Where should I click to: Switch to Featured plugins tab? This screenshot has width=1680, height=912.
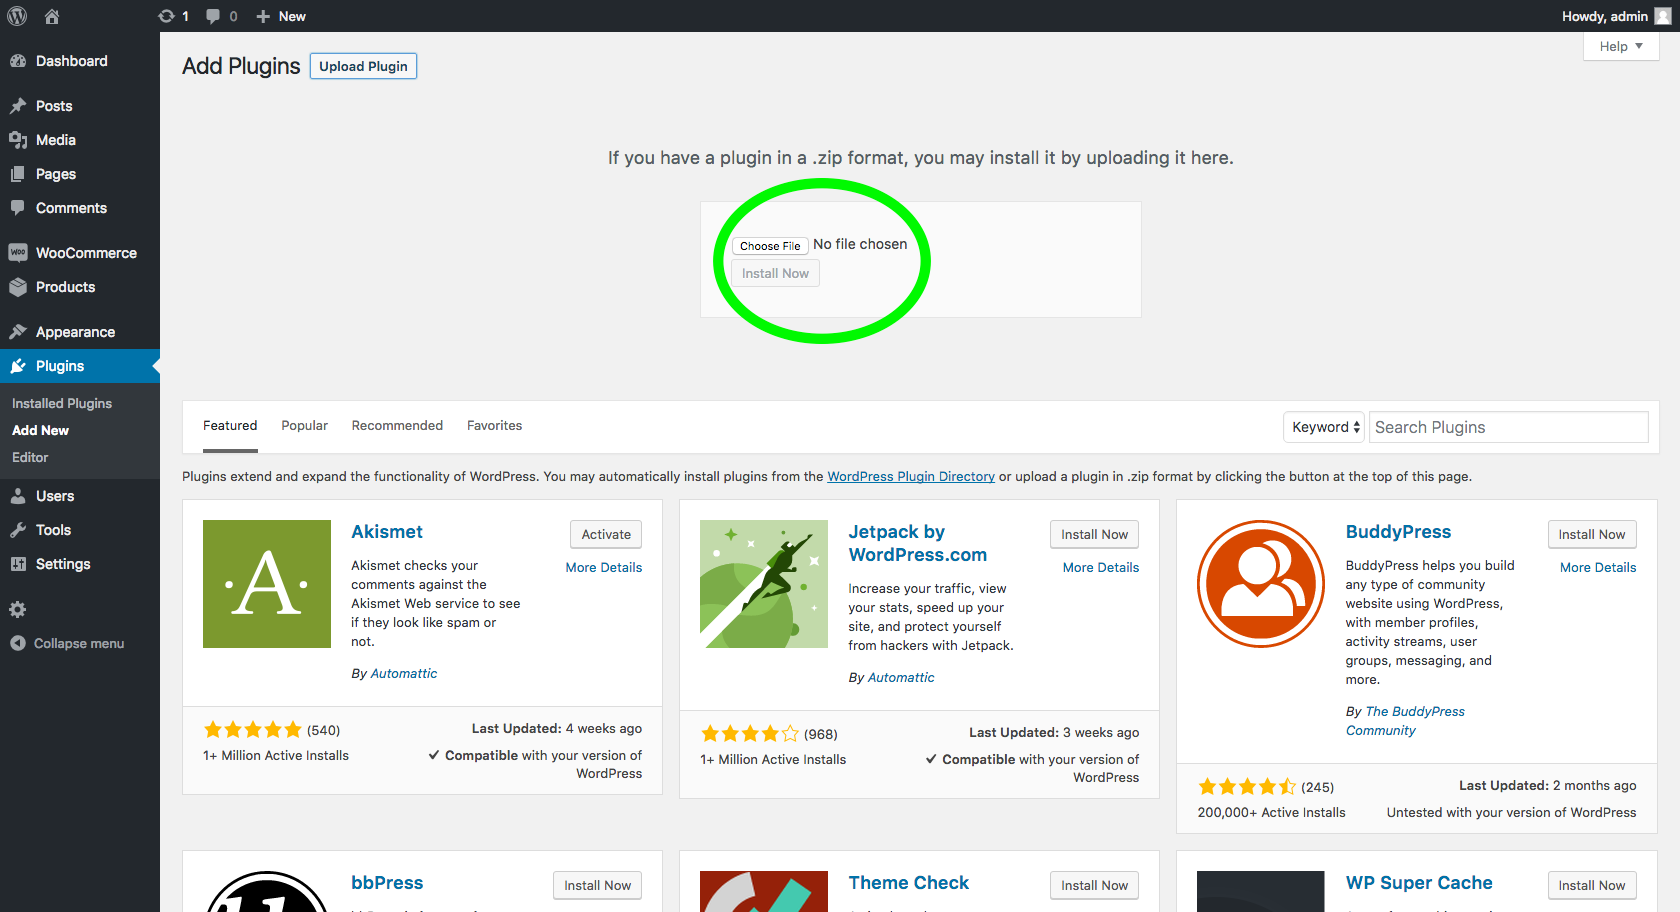(230, 426)
